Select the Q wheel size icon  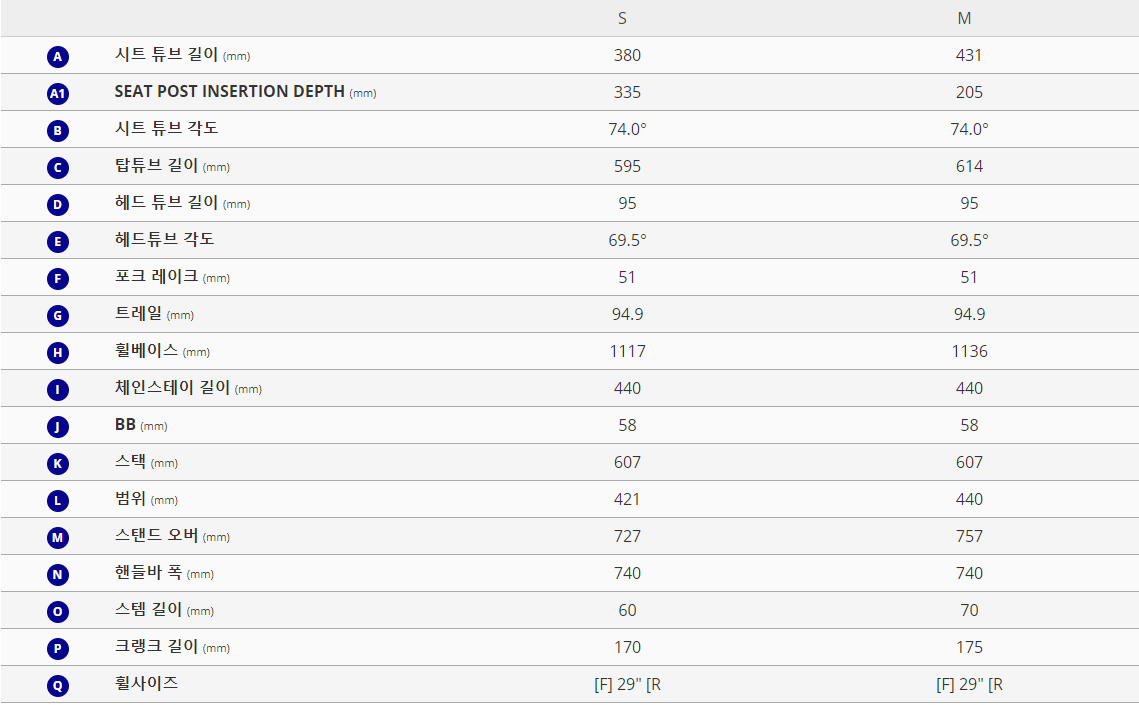point(58,686)
